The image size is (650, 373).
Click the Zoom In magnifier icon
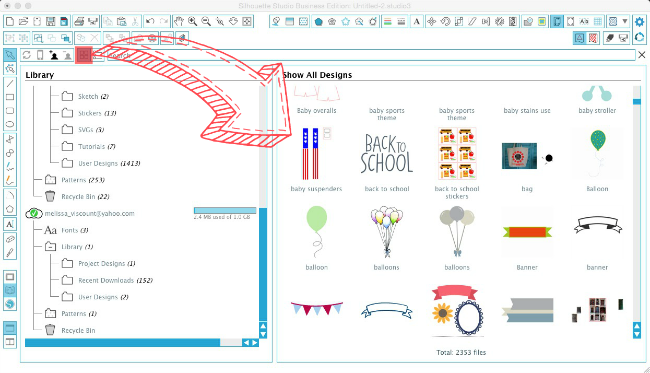tap(192, 22)
